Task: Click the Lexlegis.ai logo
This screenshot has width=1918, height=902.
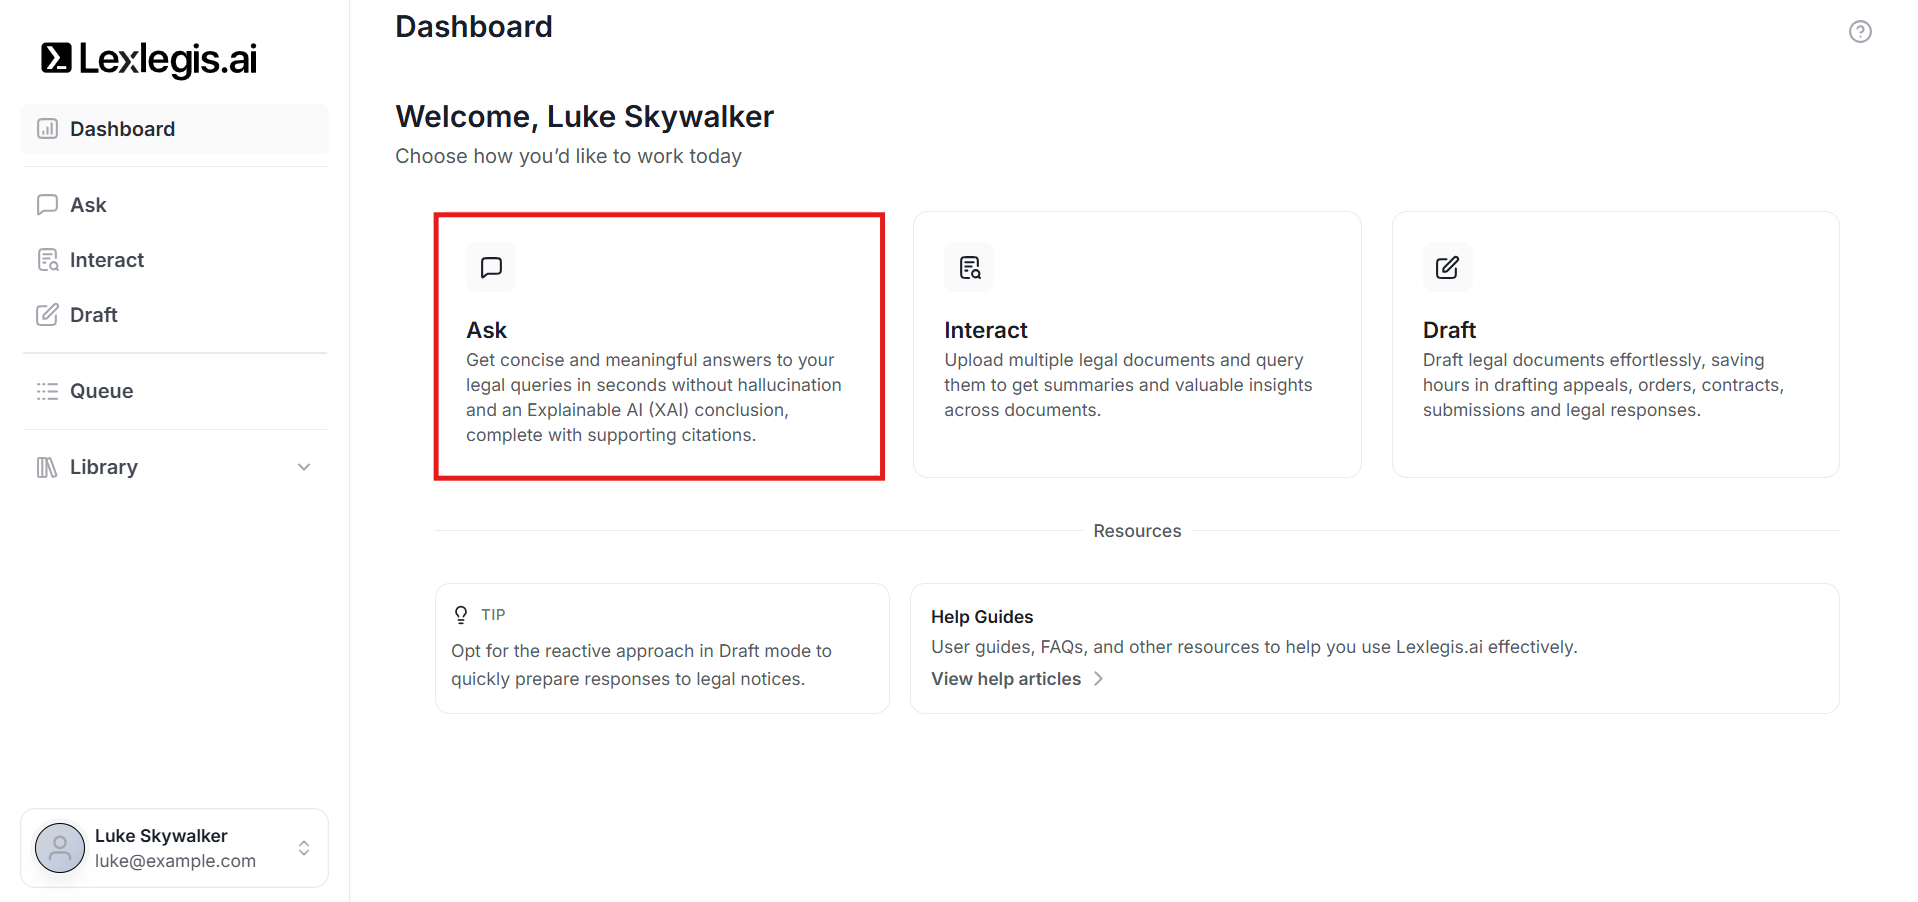Action: [149, 59]
